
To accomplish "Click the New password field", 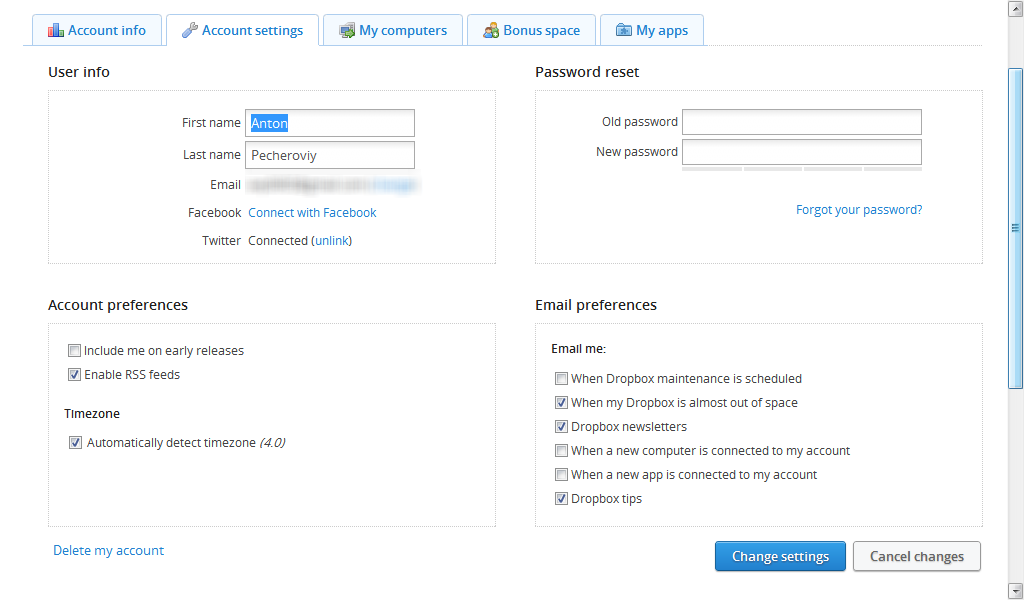I will [802, 152].
